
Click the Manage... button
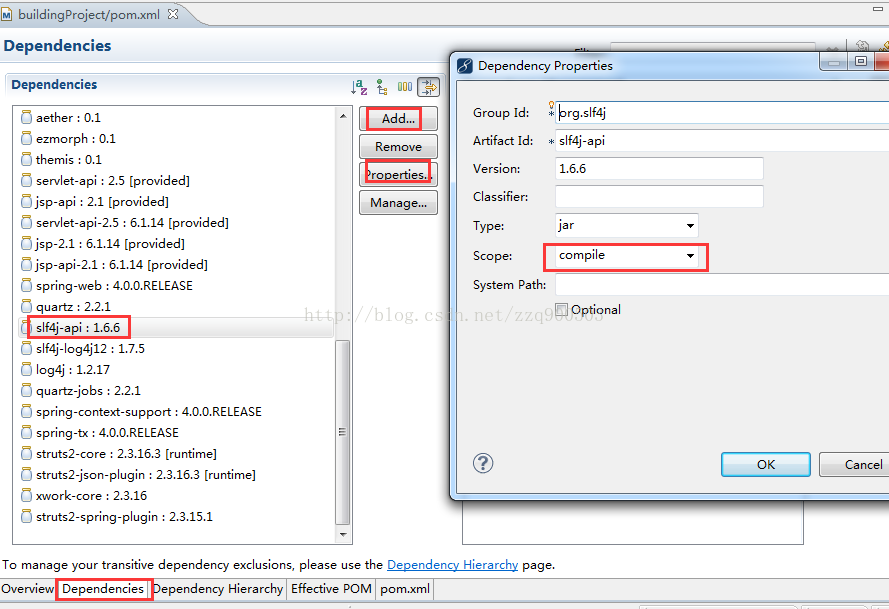pyautogui.click(x=398, y=202)
